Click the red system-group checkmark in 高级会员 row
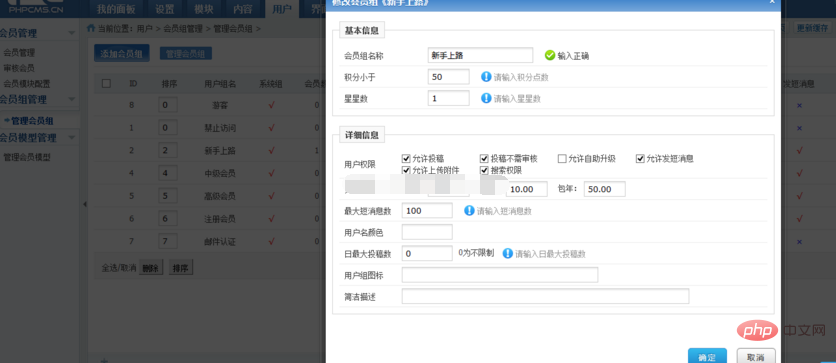The width and height of the screenshot is (836, 363). pos(271,196)
